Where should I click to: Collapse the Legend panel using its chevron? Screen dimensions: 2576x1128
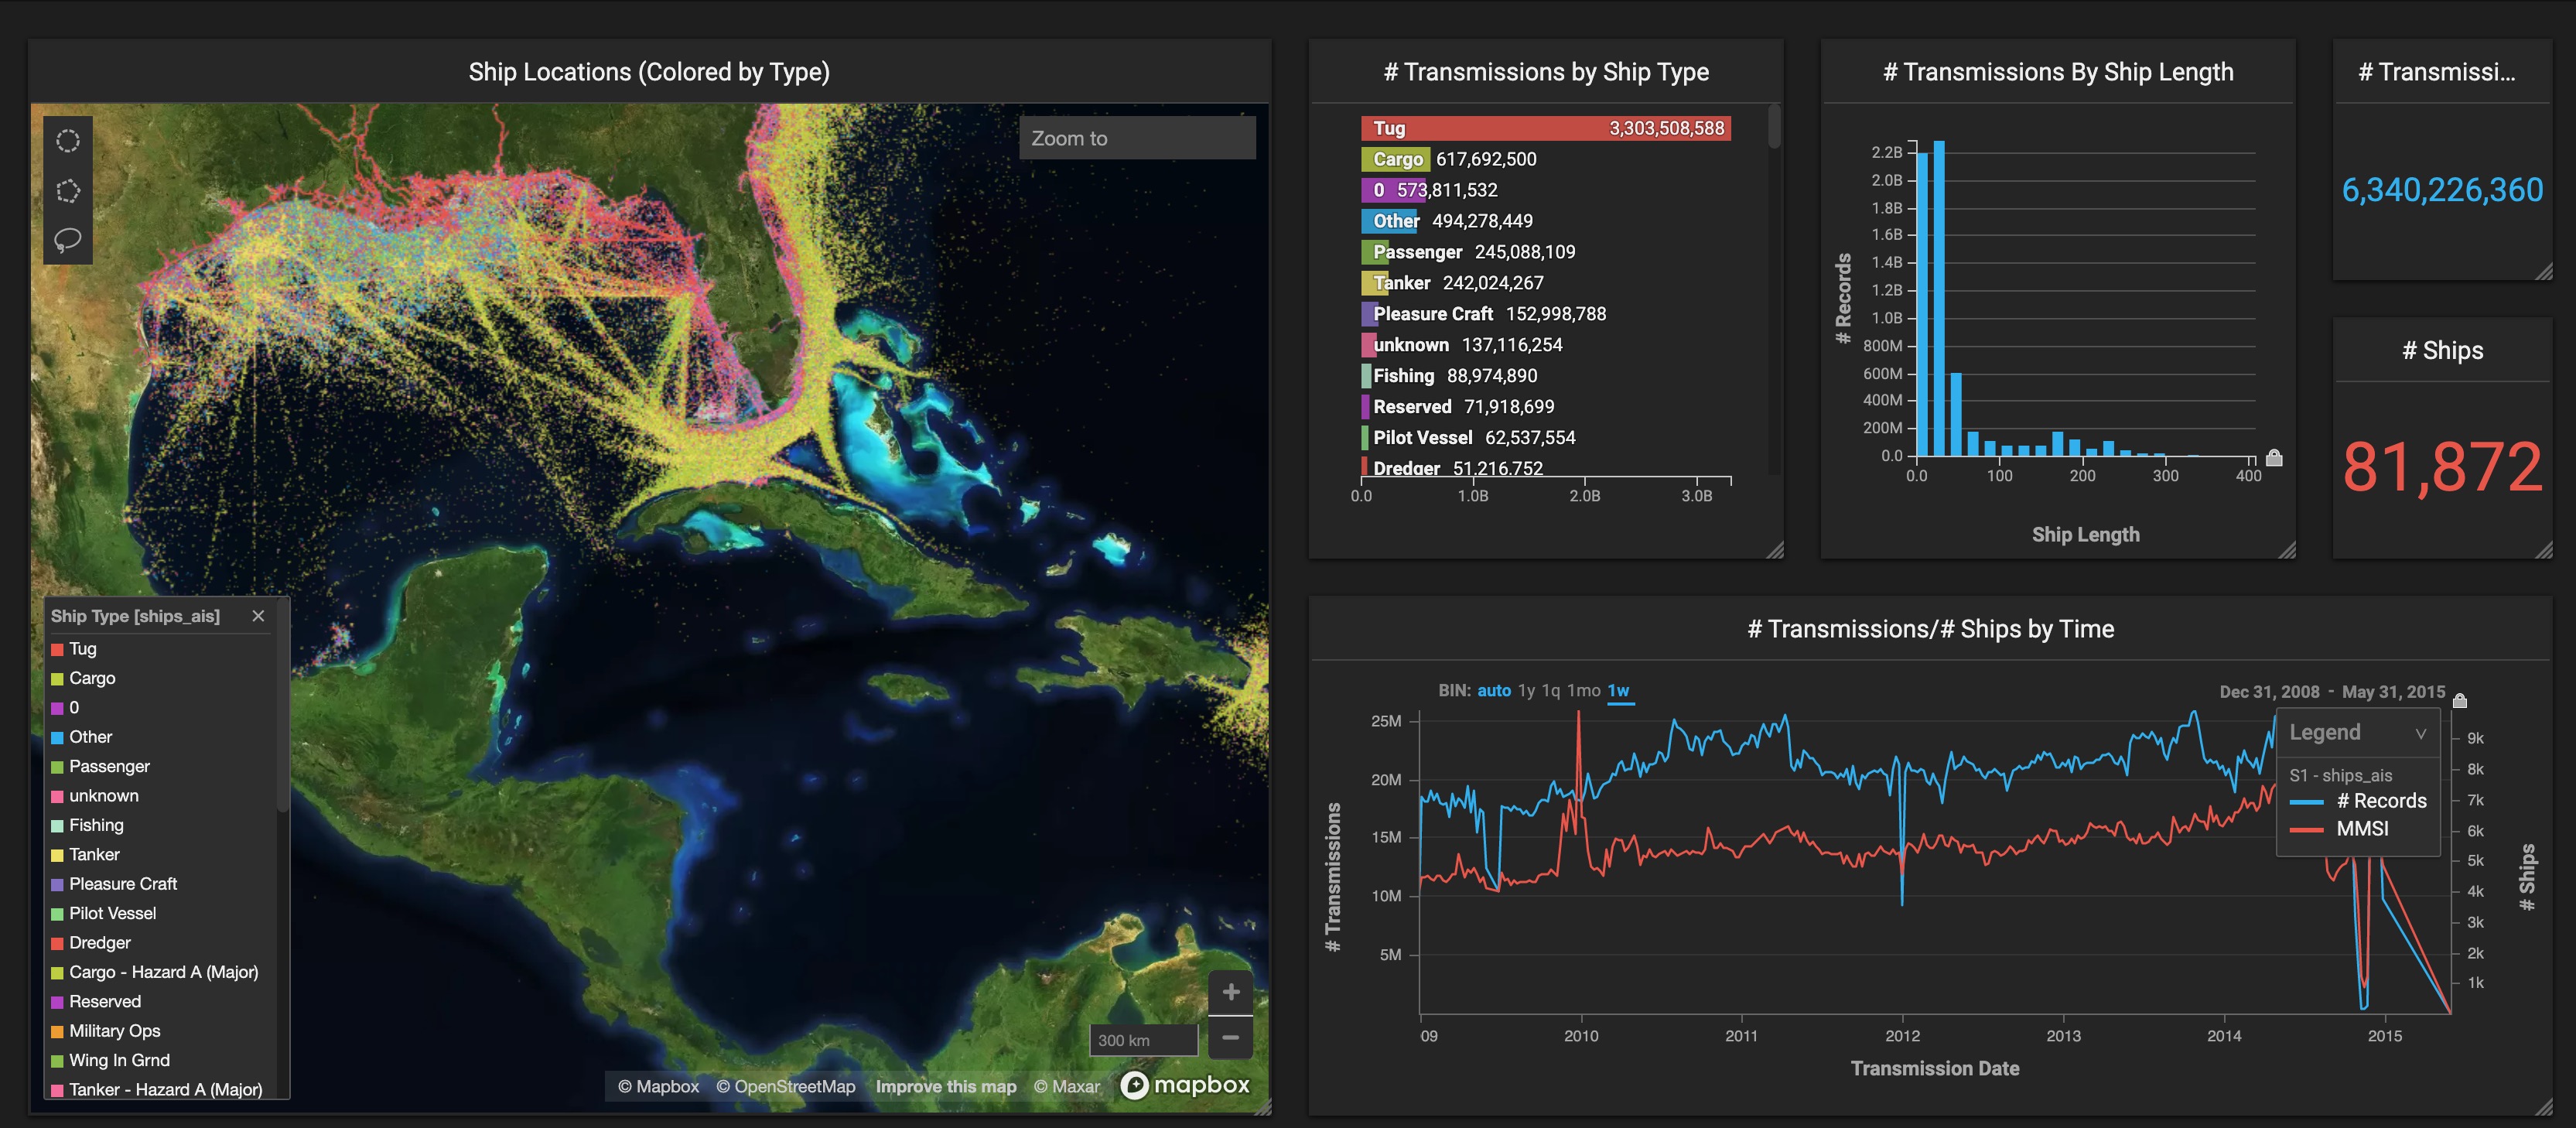[2421, 732]
